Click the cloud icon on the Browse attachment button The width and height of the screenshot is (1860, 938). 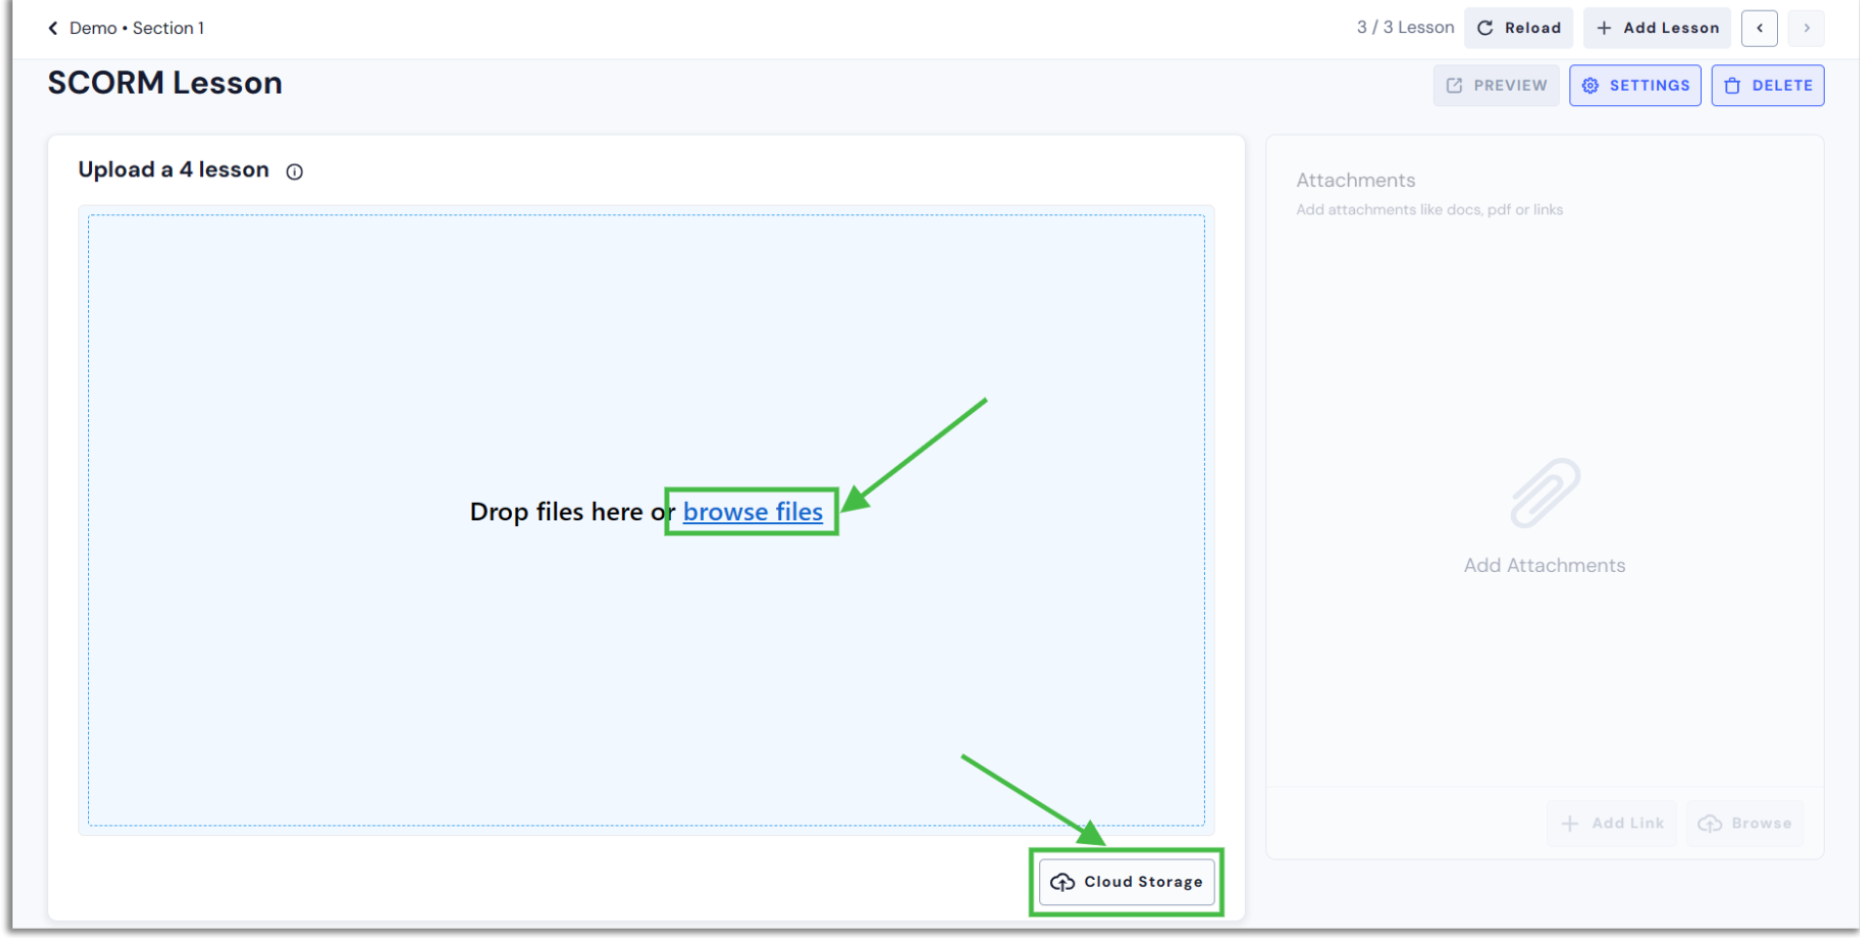[x=1710, y=822]
